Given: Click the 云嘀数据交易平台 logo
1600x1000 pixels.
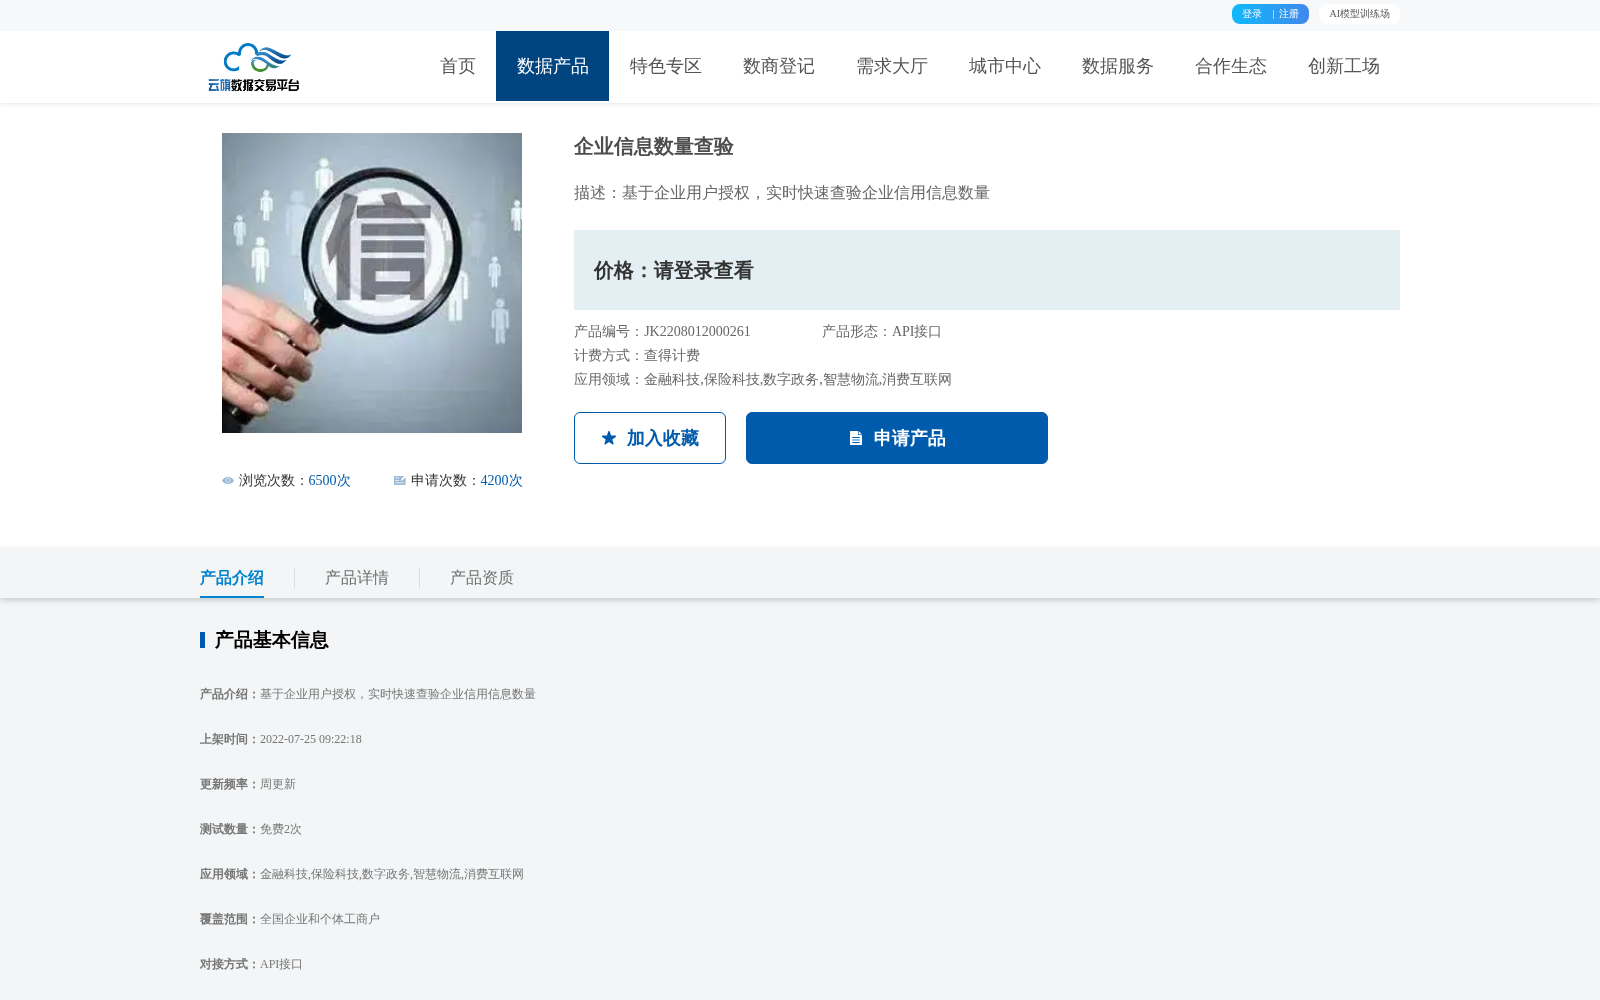Looking at the screenshot, I should click(254, 67).
